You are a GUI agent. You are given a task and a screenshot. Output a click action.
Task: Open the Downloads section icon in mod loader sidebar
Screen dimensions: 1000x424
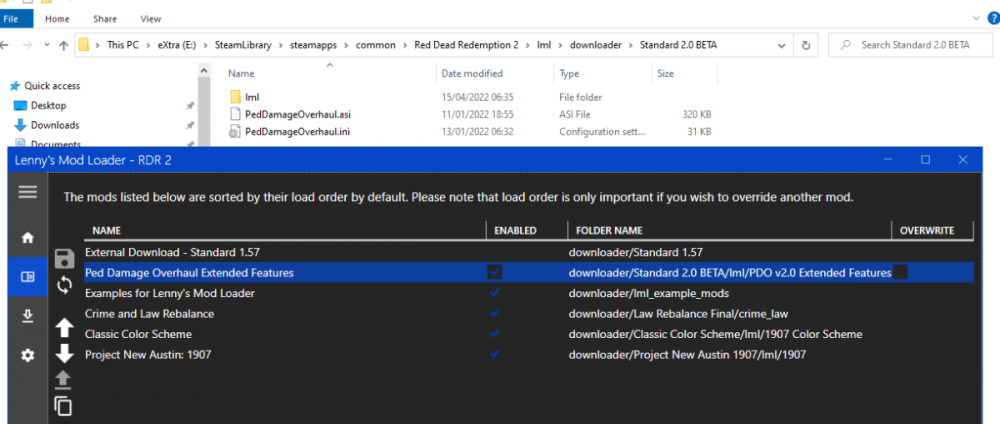(27, 316)
